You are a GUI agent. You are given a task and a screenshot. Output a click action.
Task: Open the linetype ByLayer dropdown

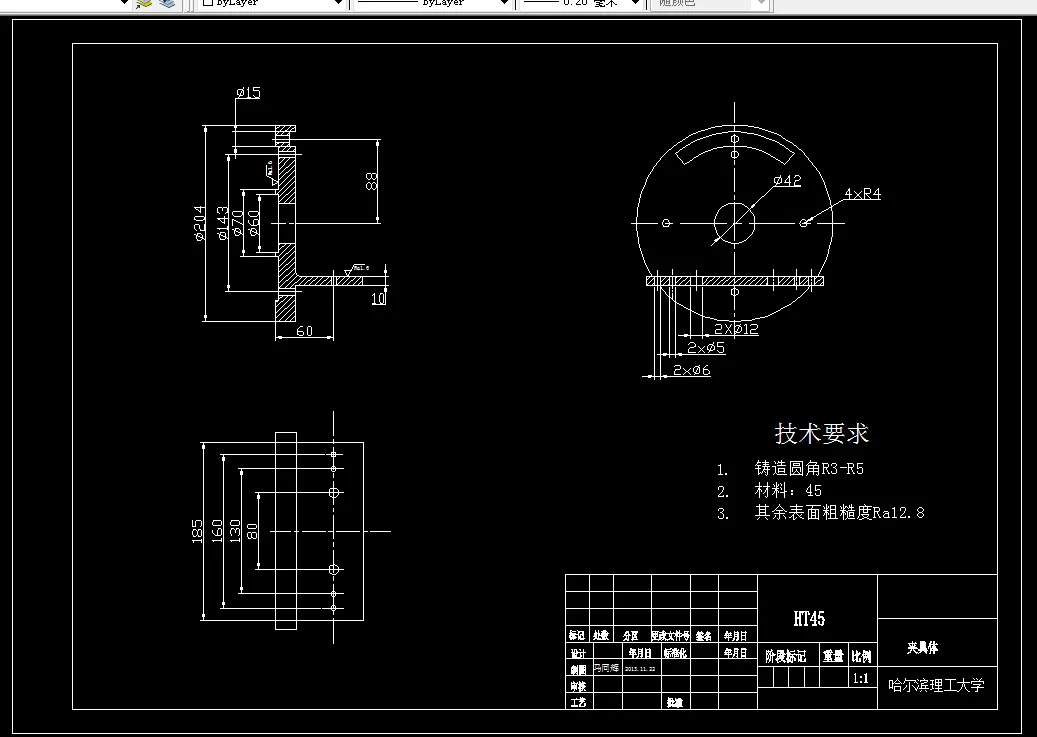tap(505, 4)
